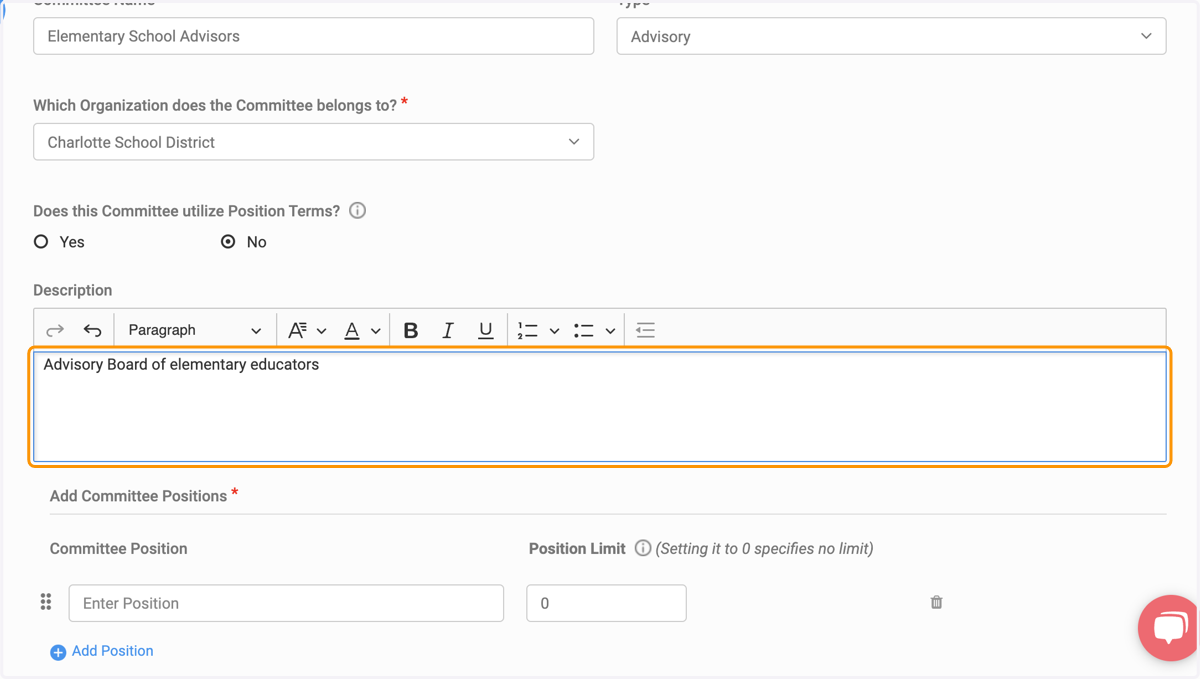Click the Committee Name input field
The height and width of the screenshot is (679, 1200).
point(313,36)
